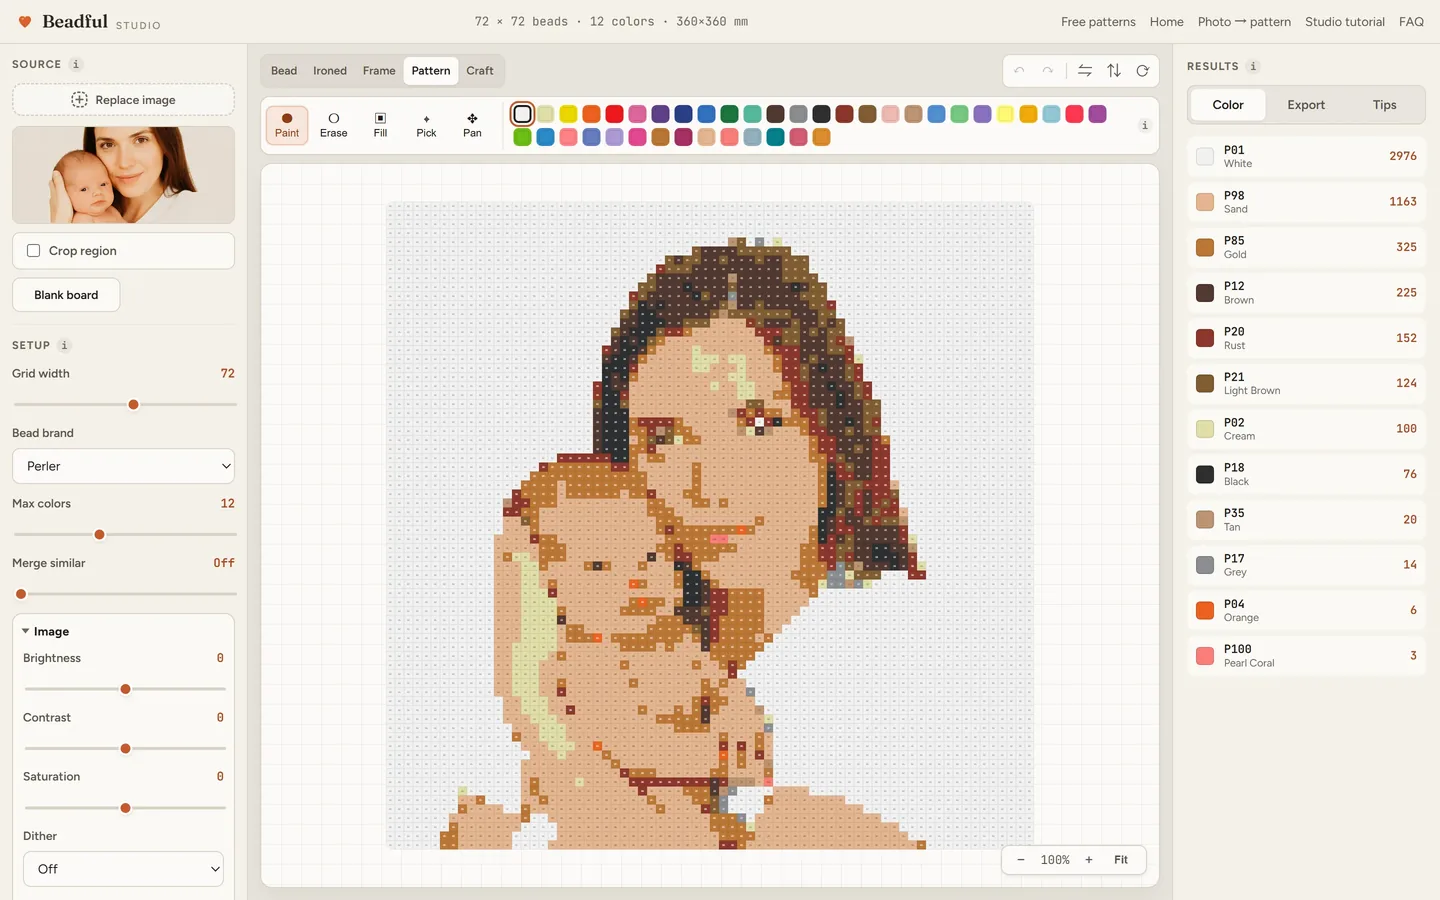The width and height of the screenshot is (1440, 900).
Task: Click the source photo thumbnail
Action: tap(123, 175)
